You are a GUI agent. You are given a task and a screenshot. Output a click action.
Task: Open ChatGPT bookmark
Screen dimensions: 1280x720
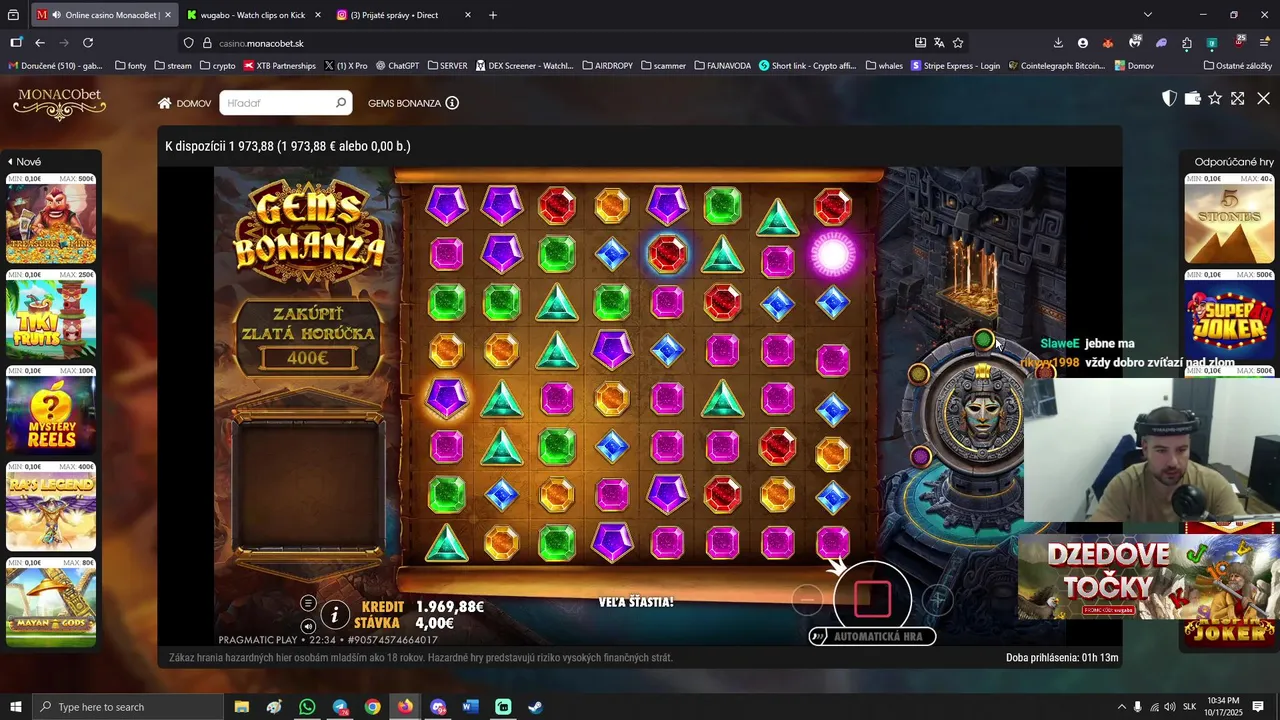[x=398, y=66]
